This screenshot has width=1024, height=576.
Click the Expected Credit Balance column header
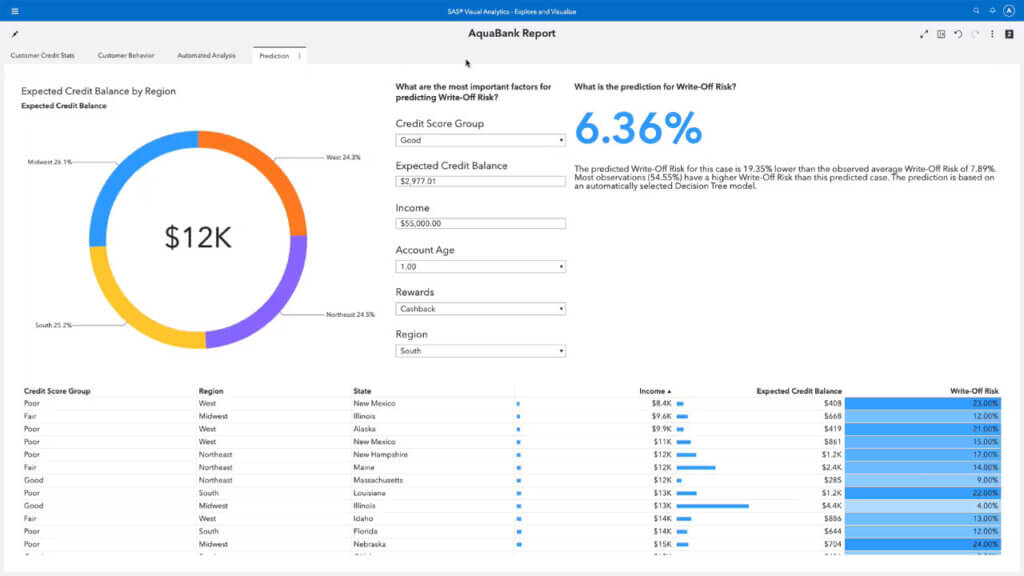pyautogui.click(x=799, y=391)
